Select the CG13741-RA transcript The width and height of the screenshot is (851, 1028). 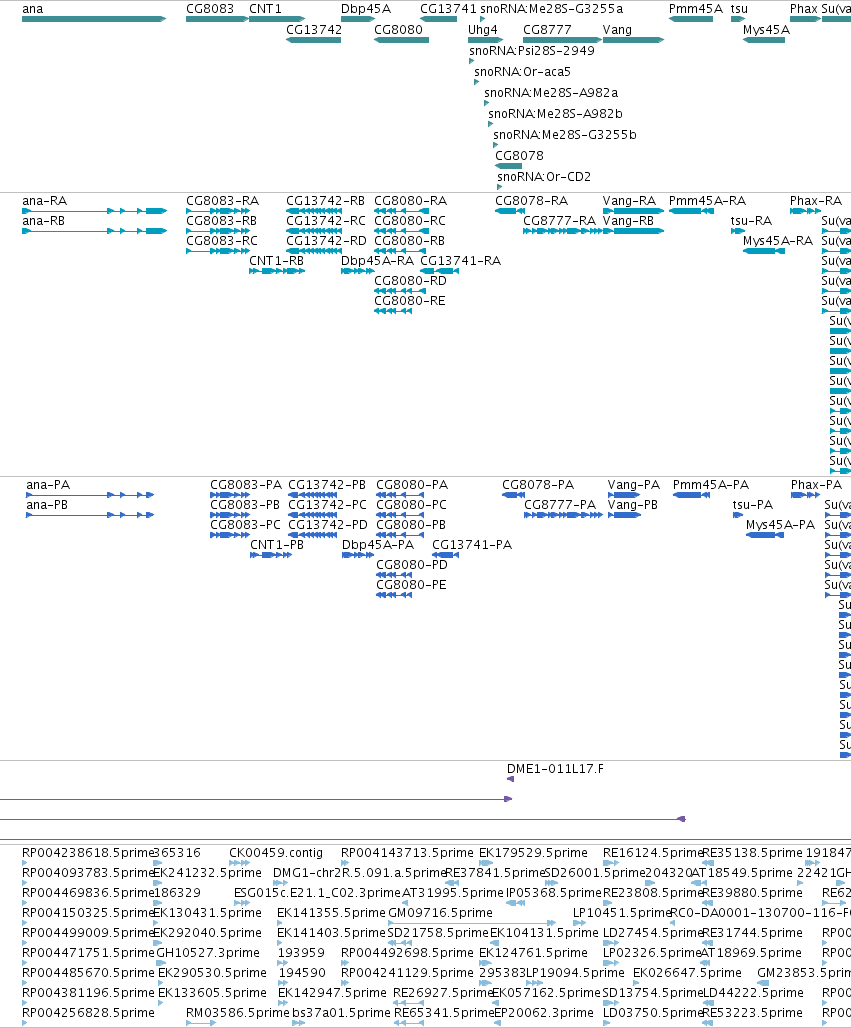point(439,271)
